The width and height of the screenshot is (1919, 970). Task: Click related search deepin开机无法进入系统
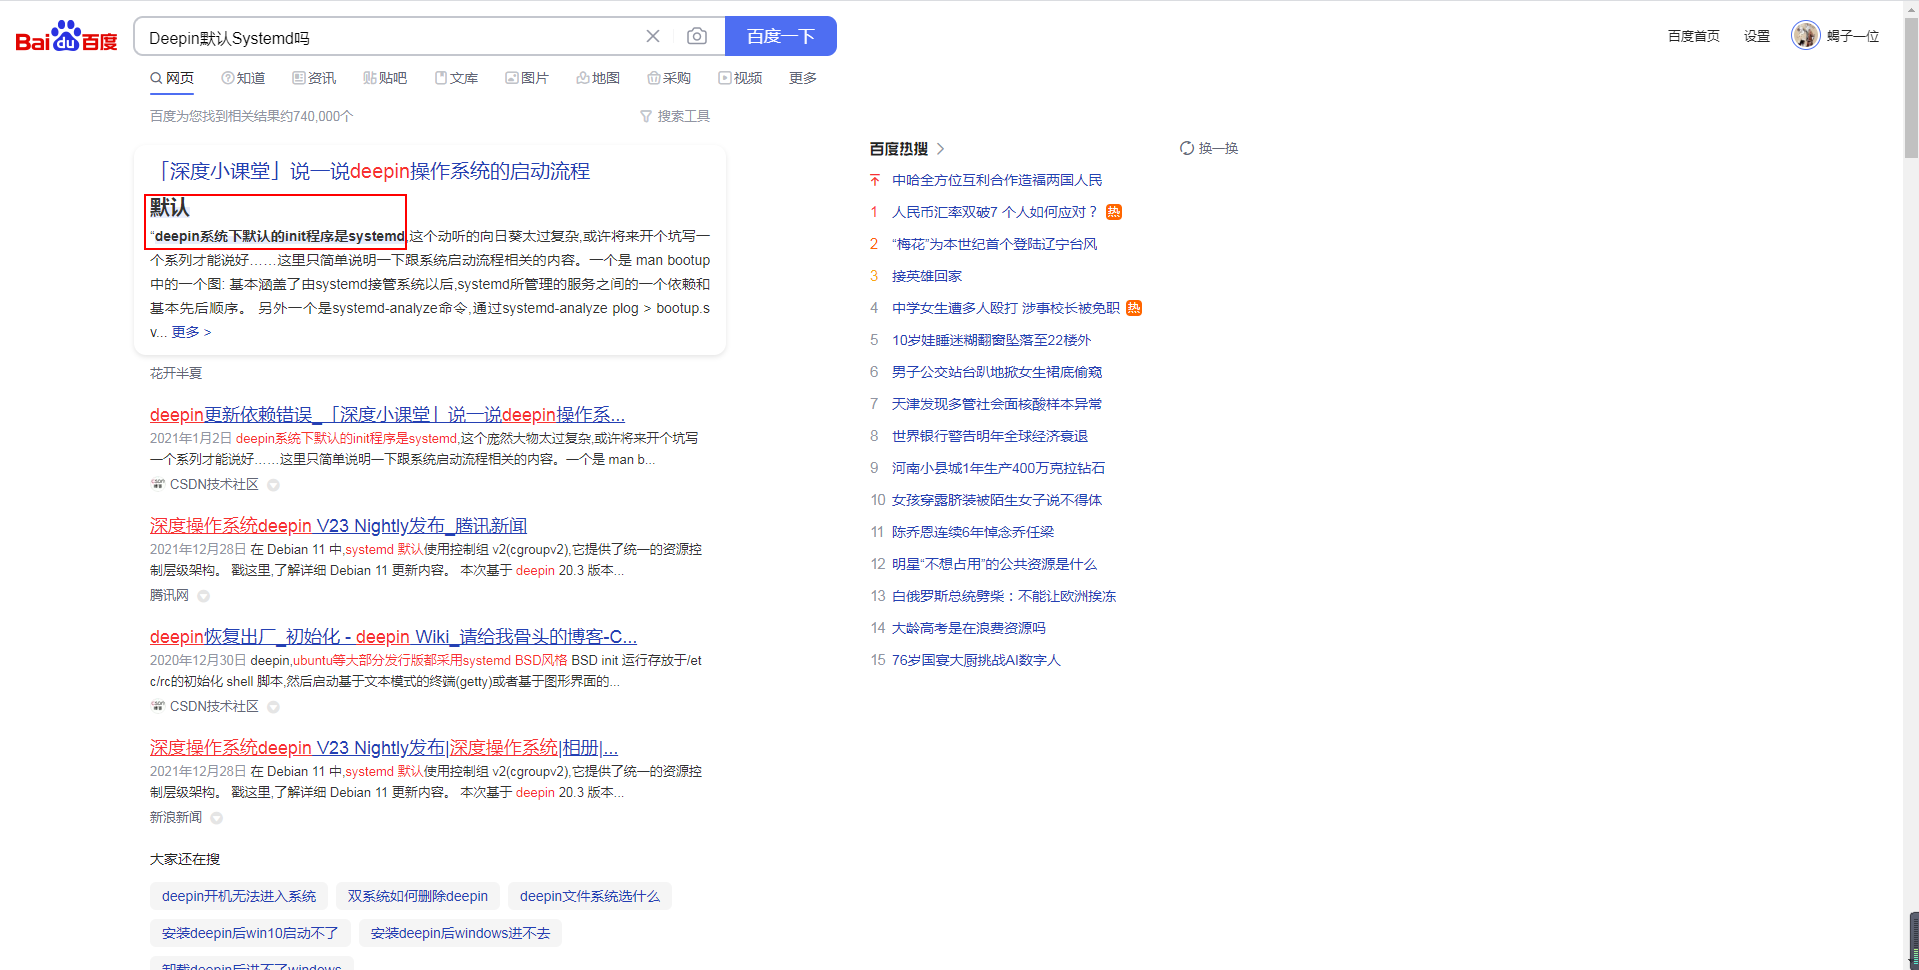239,896
